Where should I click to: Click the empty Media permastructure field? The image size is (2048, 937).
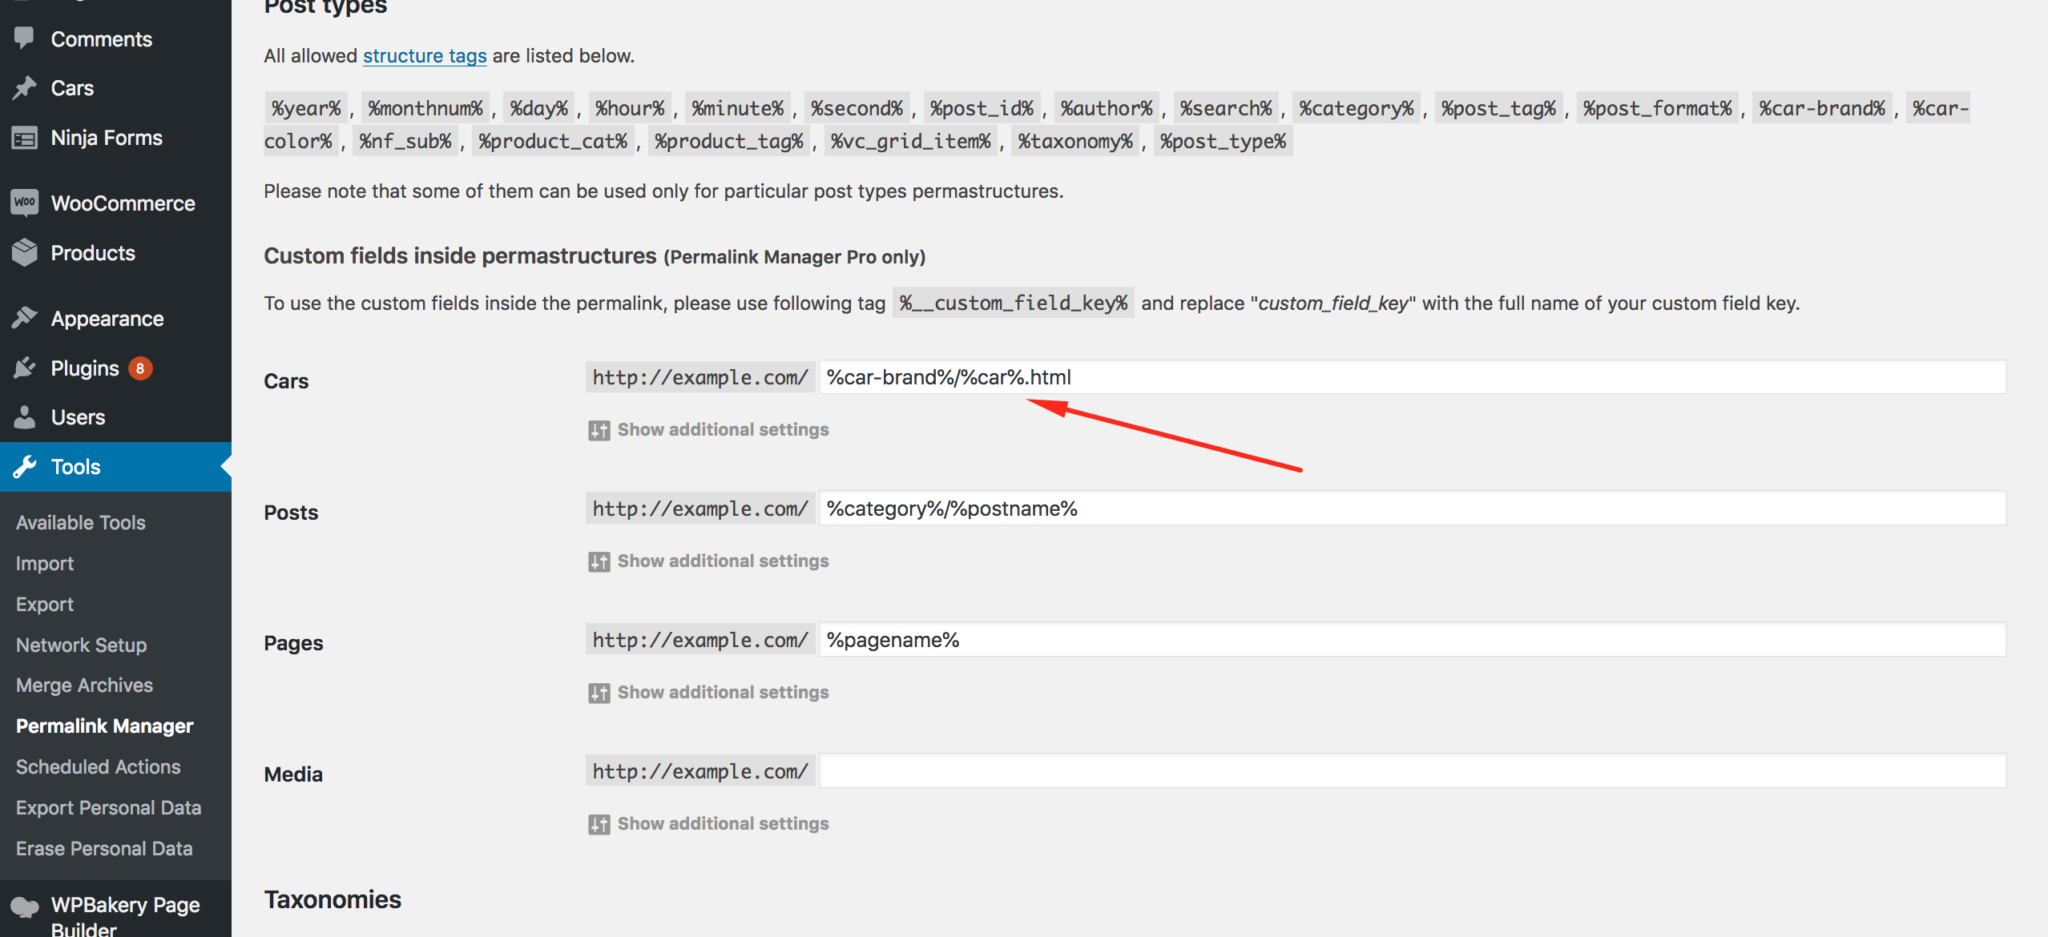pos(1412,771)
